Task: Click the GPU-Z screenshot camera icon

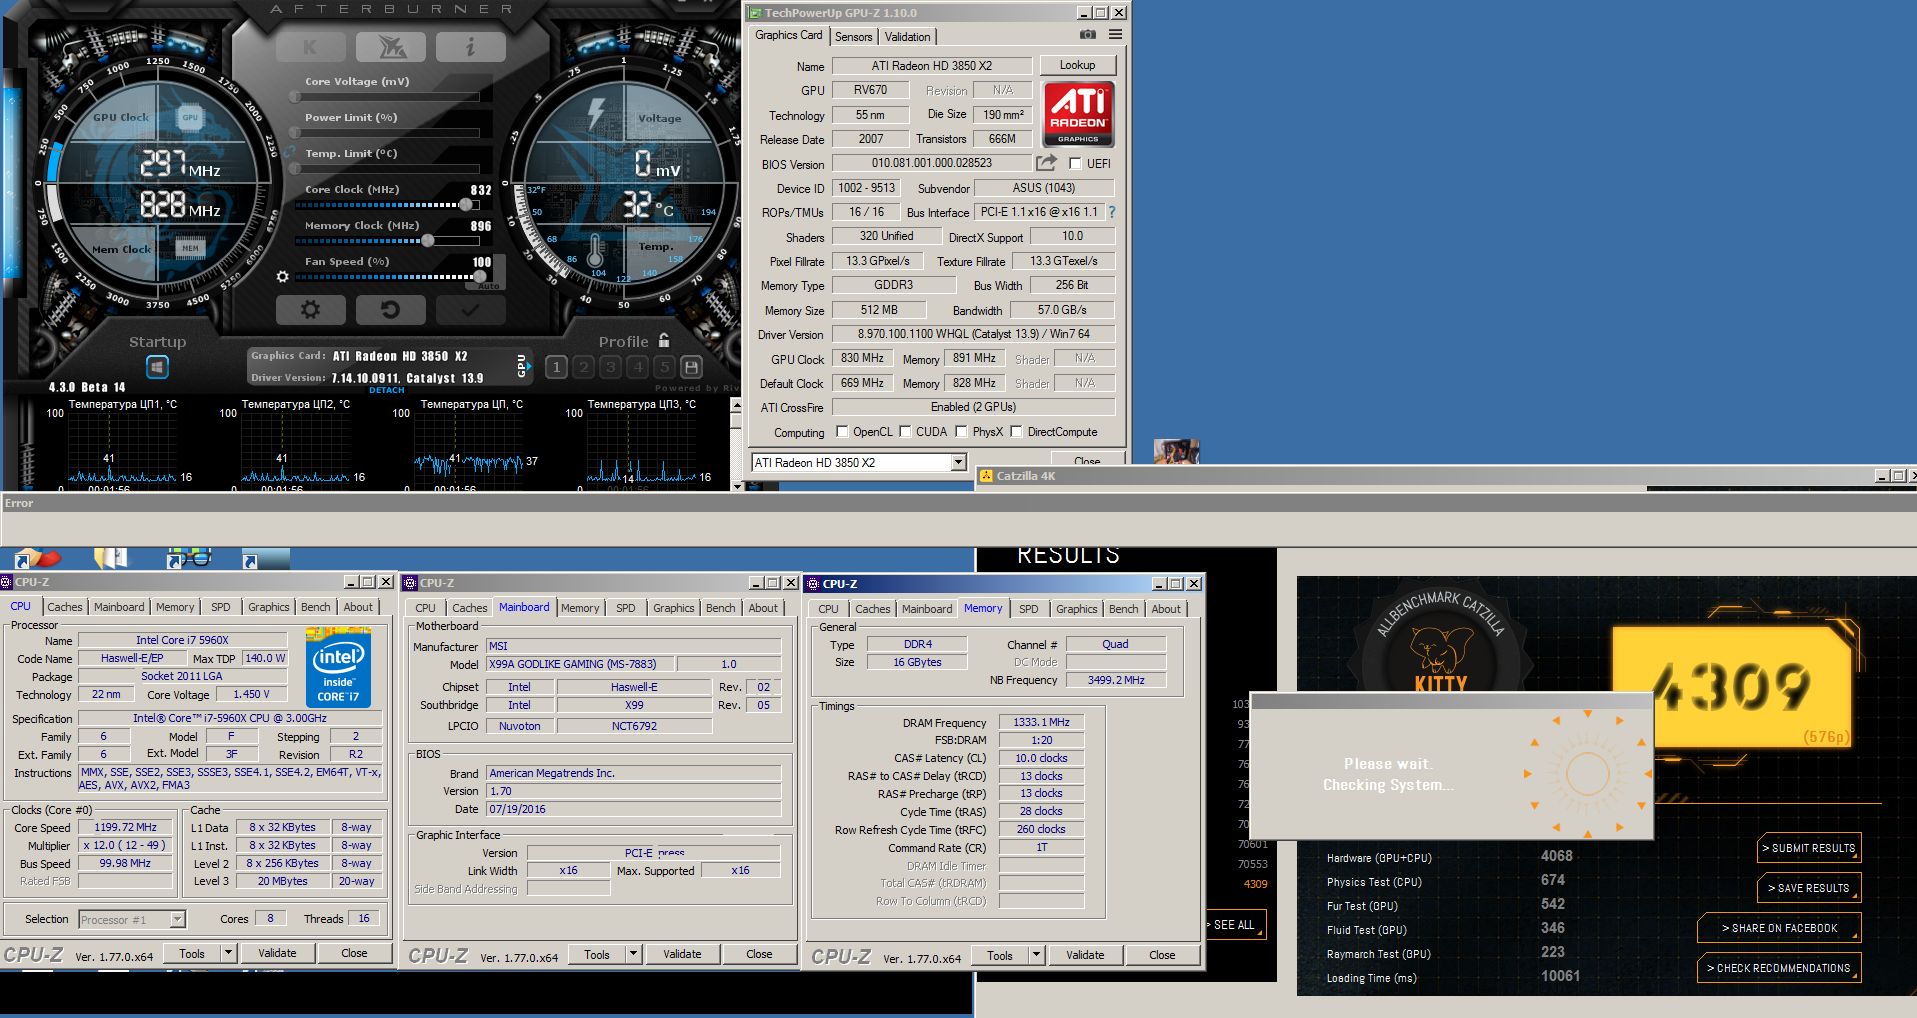Action: pos(1088,35)
